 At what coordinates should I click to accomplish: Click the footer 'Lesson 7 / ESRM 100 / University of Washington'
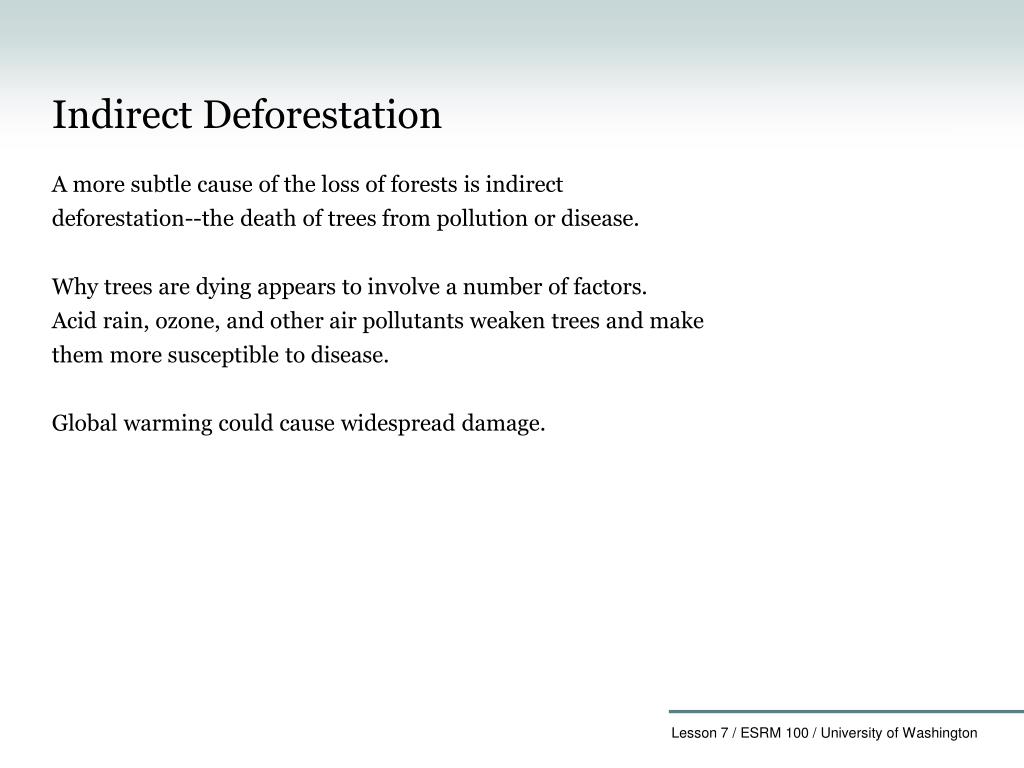[x=824, y=733]
